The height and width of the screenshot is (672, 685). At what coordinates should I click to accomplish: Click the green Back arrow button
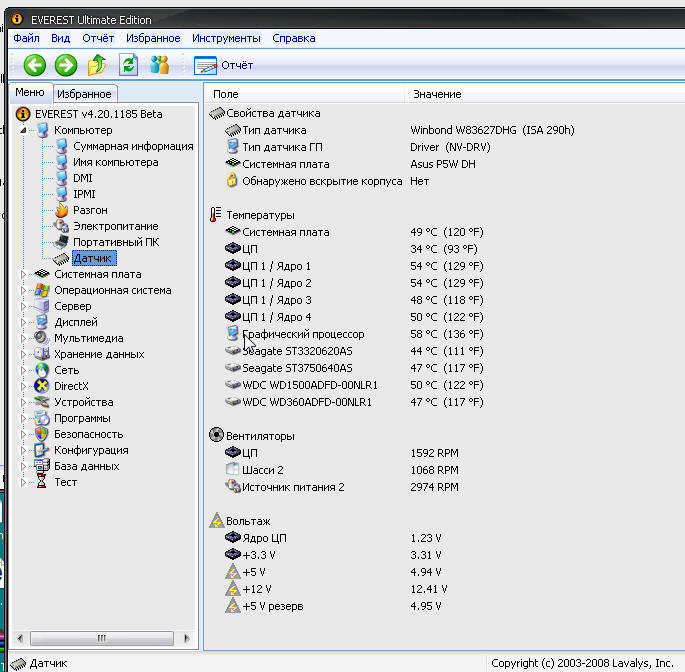[x=35, y=65]
